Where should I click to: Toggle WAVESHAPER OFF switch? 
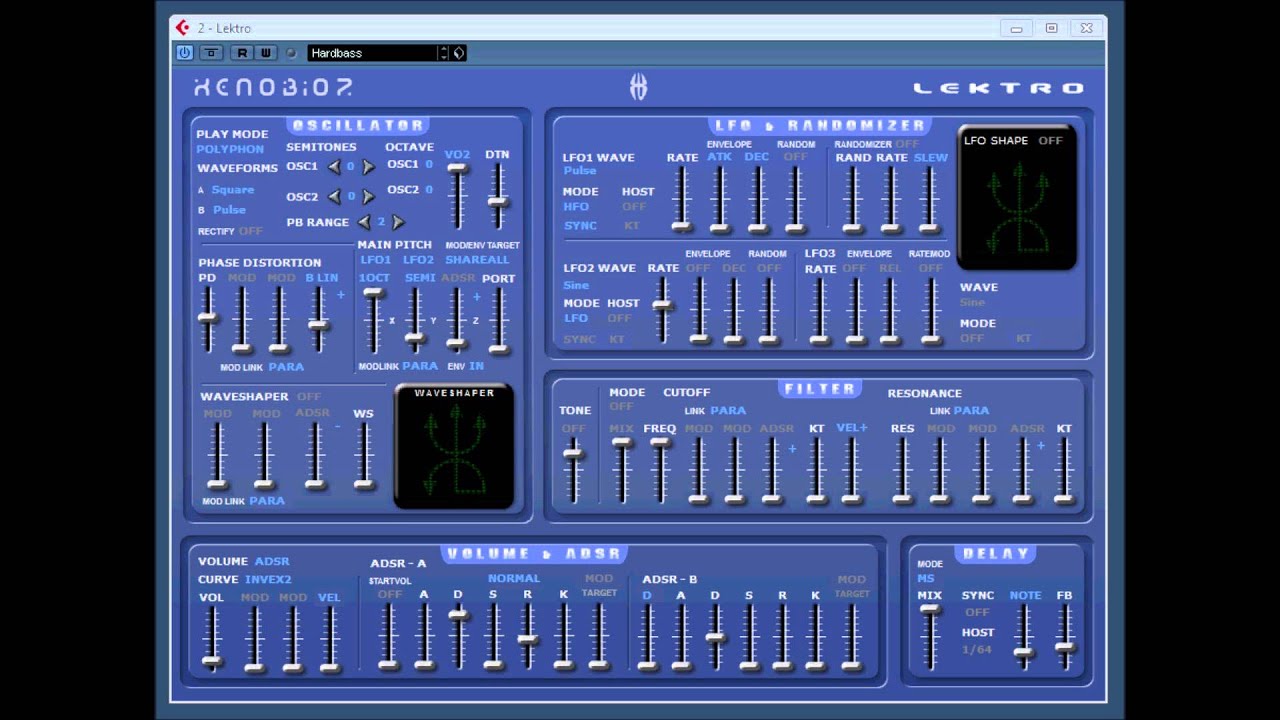pos(308,397)
